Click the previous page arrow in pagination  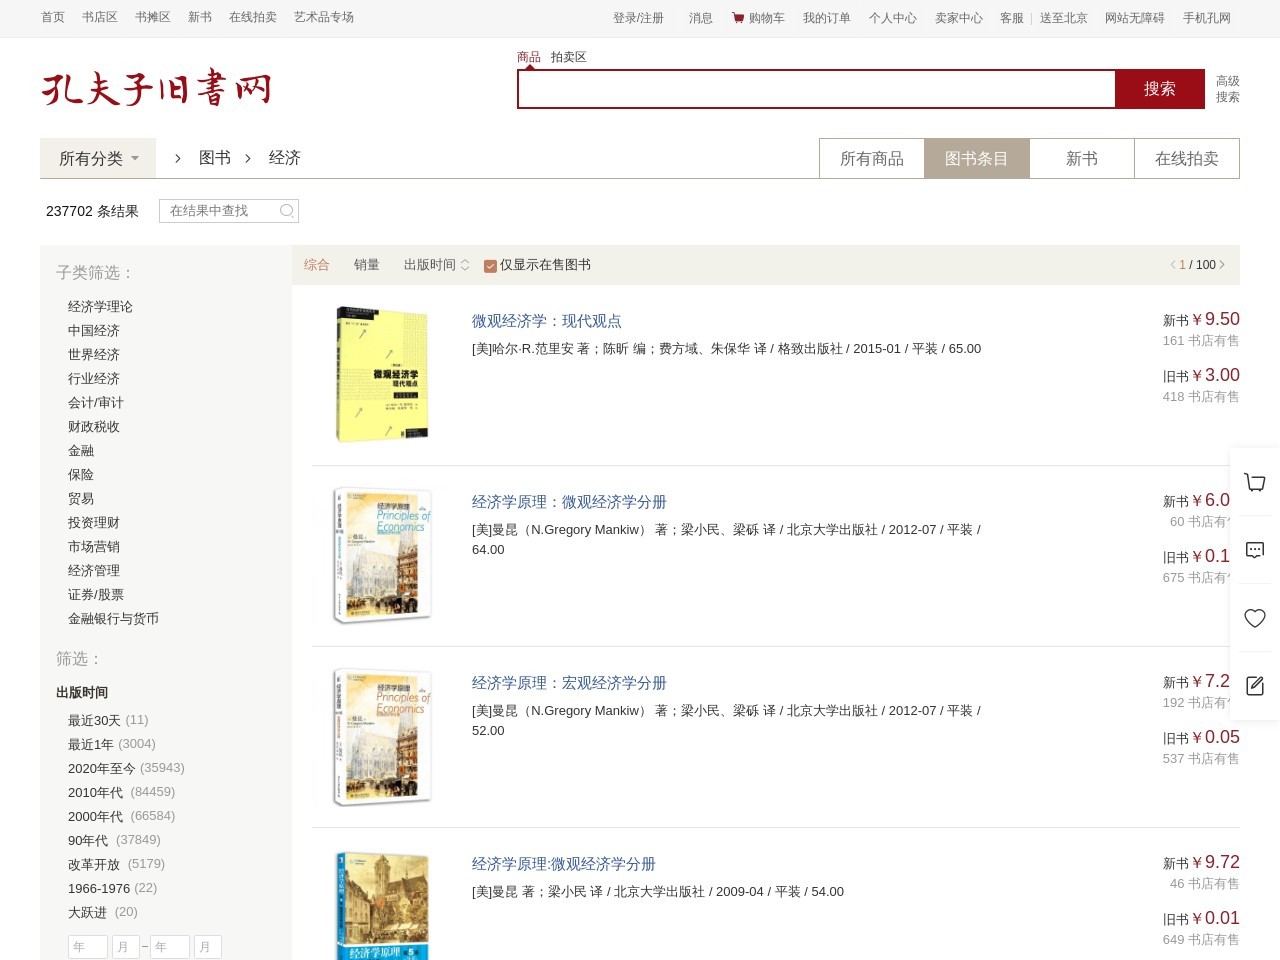(x=1172, y=265)
